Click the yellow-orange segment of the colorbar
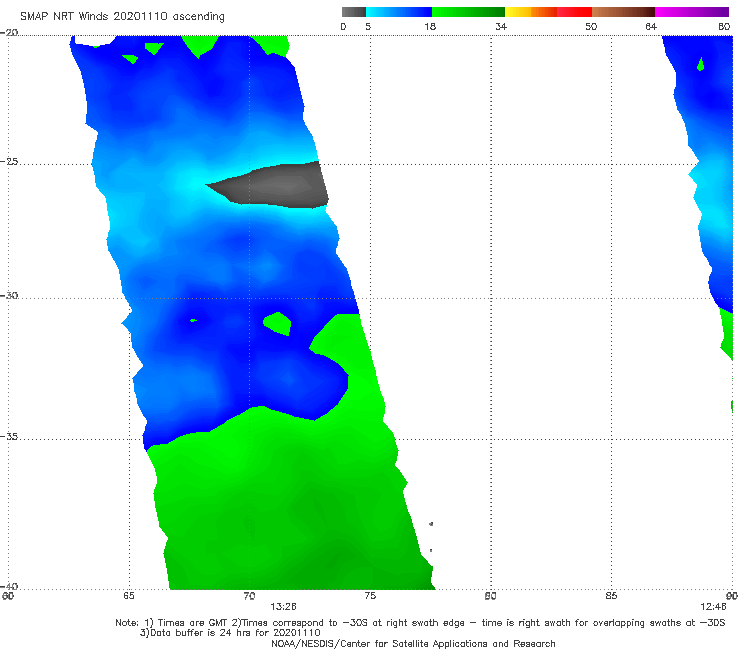 [x=530, y=12]
